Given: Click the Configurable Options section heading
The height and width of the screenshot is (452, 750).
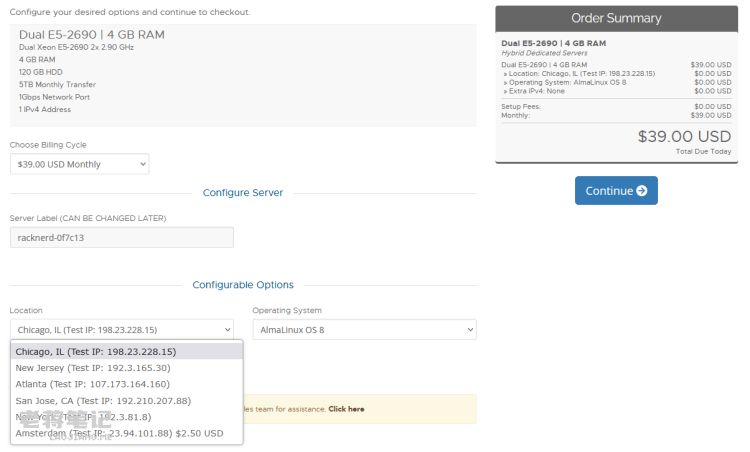Looking at the screenshot, I should click(x=242, y=285).
